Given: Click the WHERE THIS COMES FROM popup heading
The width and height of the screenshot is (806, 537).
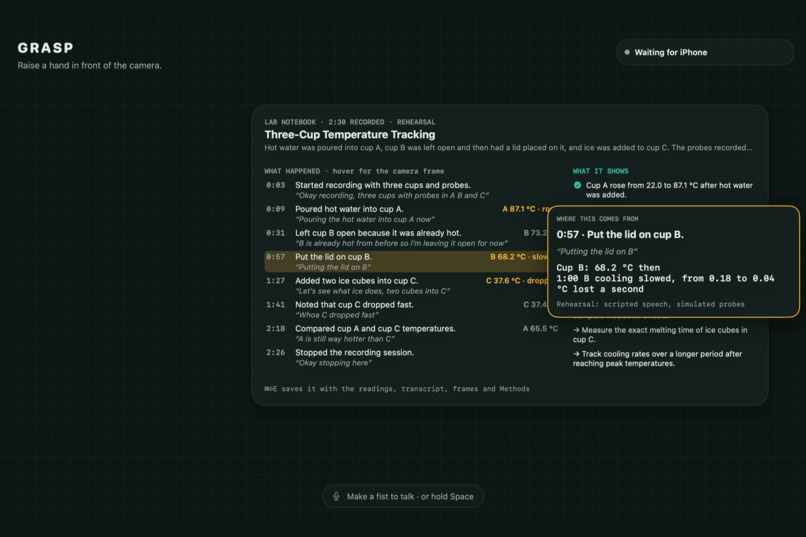Looking at the screenshot, I should [597, 219].
